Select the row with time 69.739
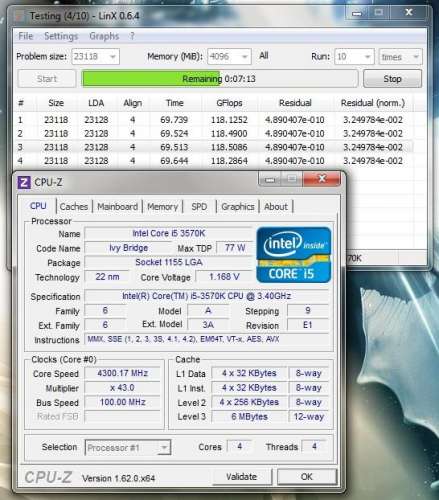The height and width of the screenshot is (500, 439). 213,120
